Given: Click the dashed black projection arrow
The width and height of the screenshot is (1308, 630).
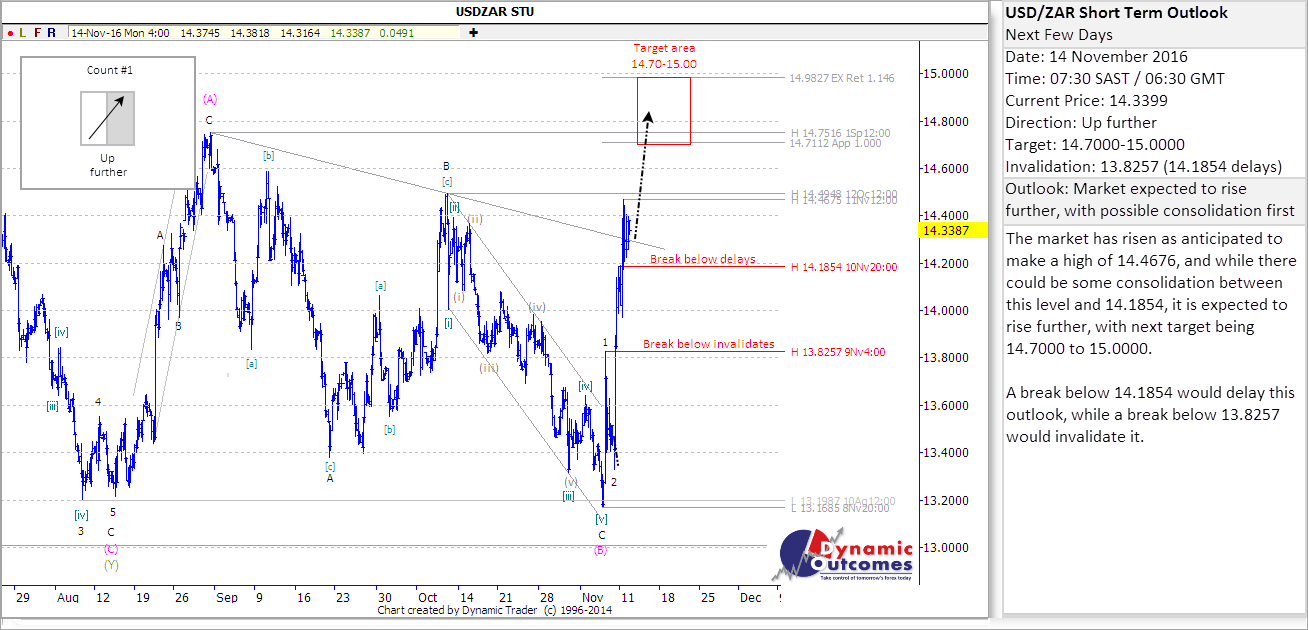Looking at the screenshot, I should 642,175.
